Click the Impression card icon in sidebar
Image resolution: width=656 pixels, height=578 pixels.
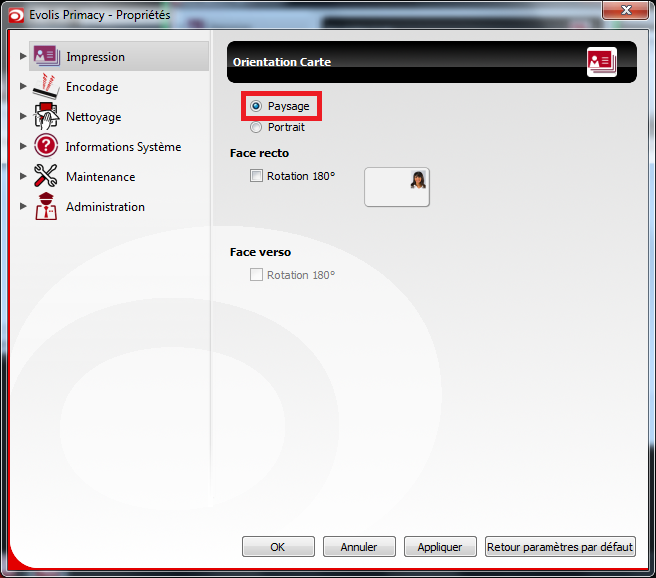click(46, 56)
